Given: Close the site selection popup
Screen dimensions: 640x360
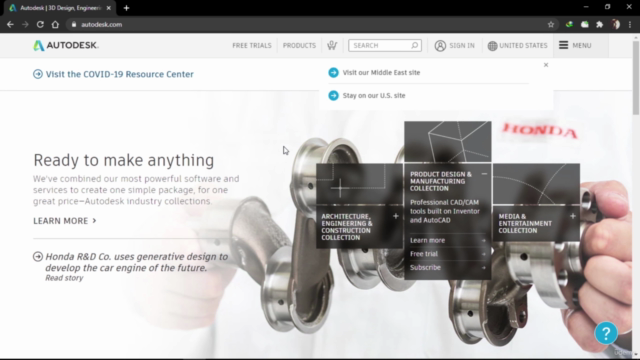Looking at the screenshot, I should [x=546, y=65].
